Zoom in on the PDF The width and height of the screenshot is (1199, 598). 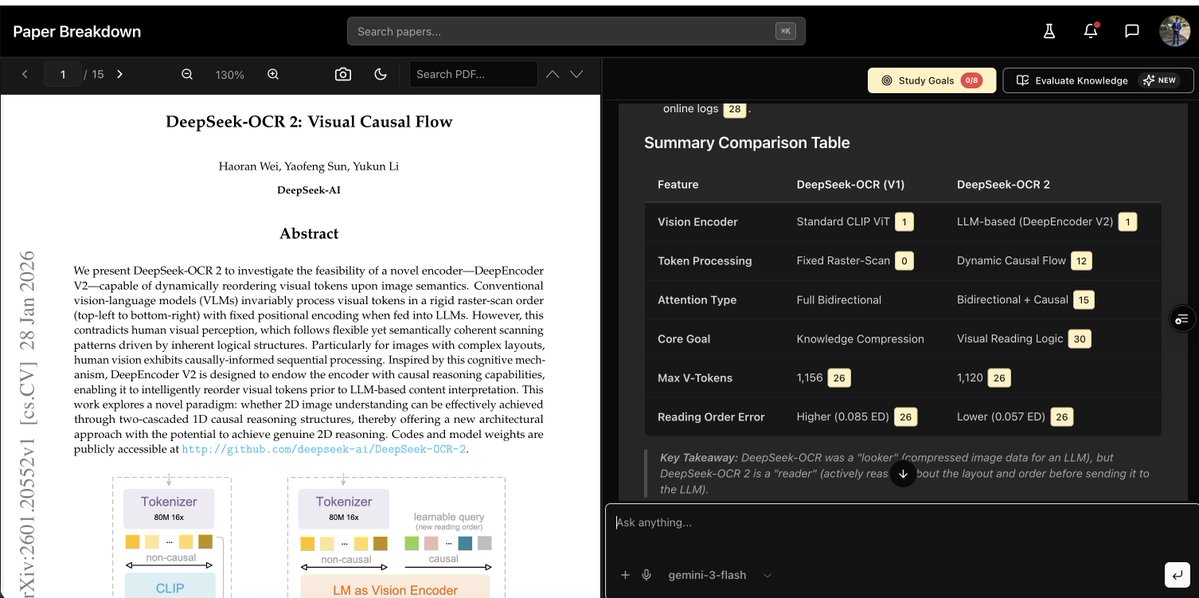pos(273,74)
